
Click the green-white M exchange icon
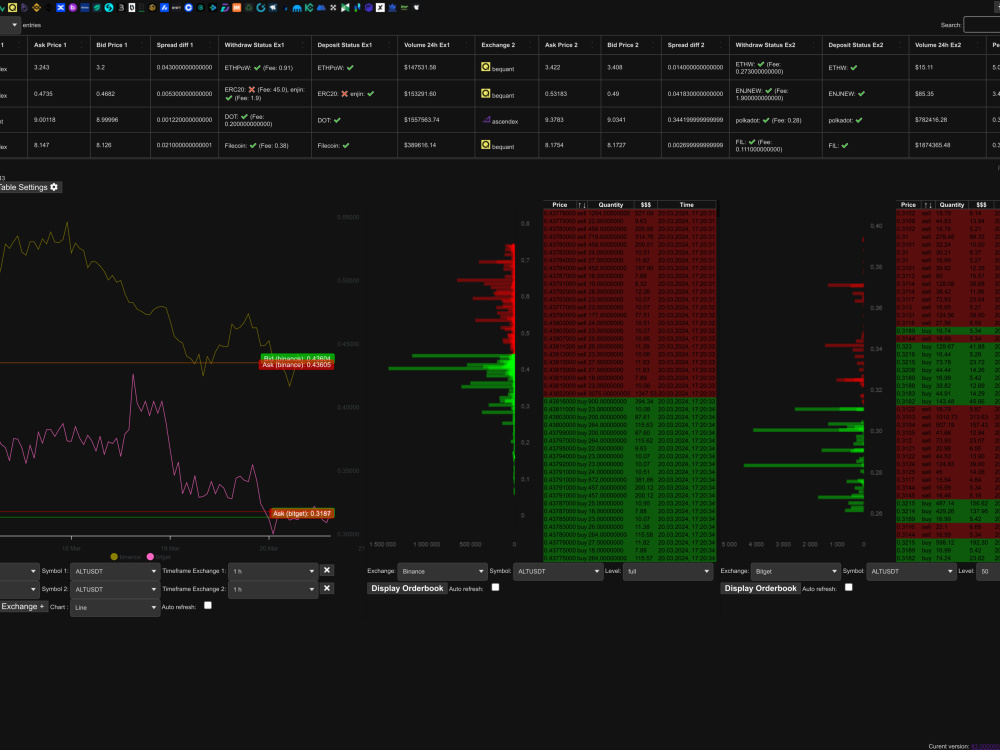point(345,8)
